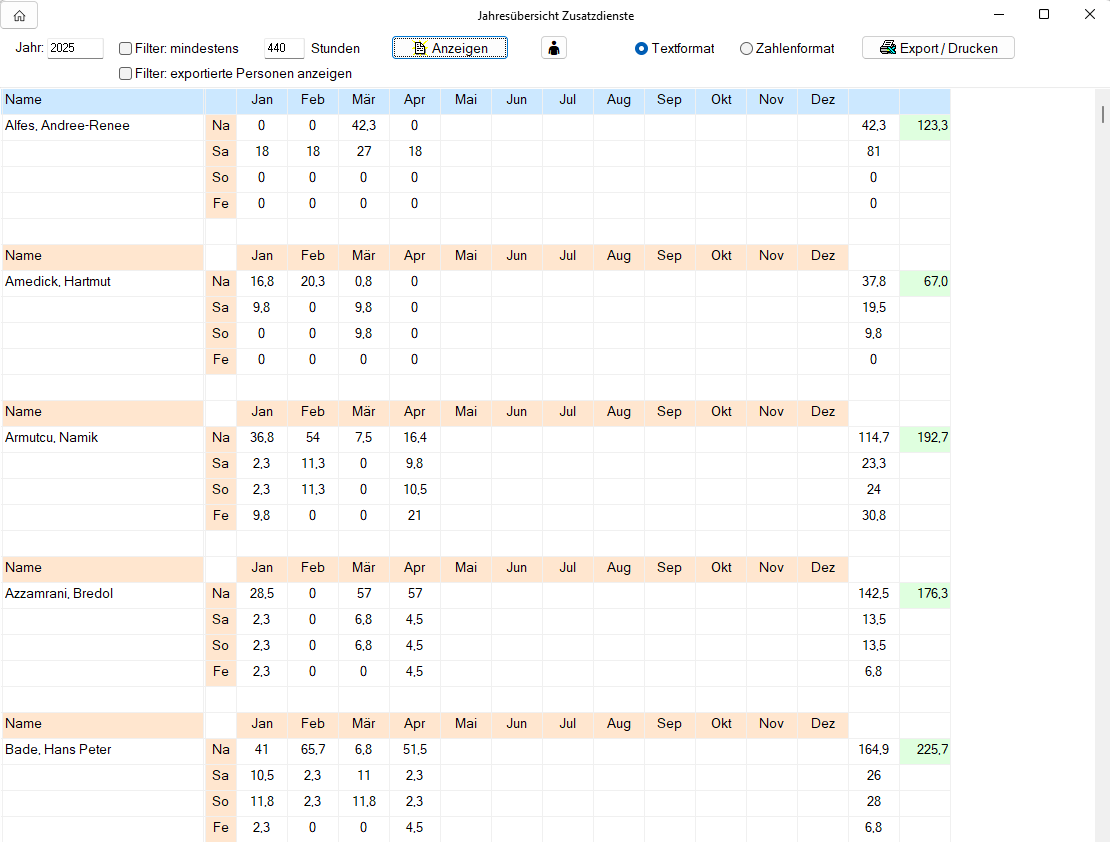Click the home icon button
The image size is (1110, 842).
point(19,15)
